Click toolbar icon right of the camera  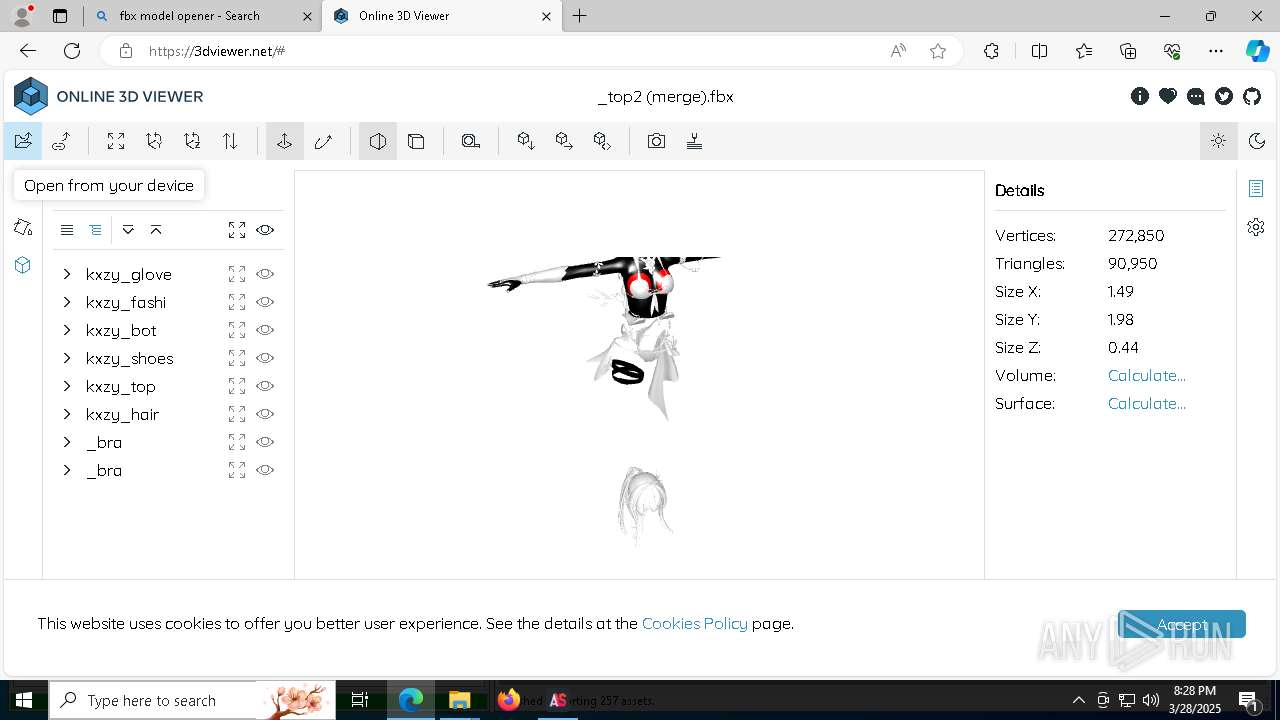coord(694,141)
